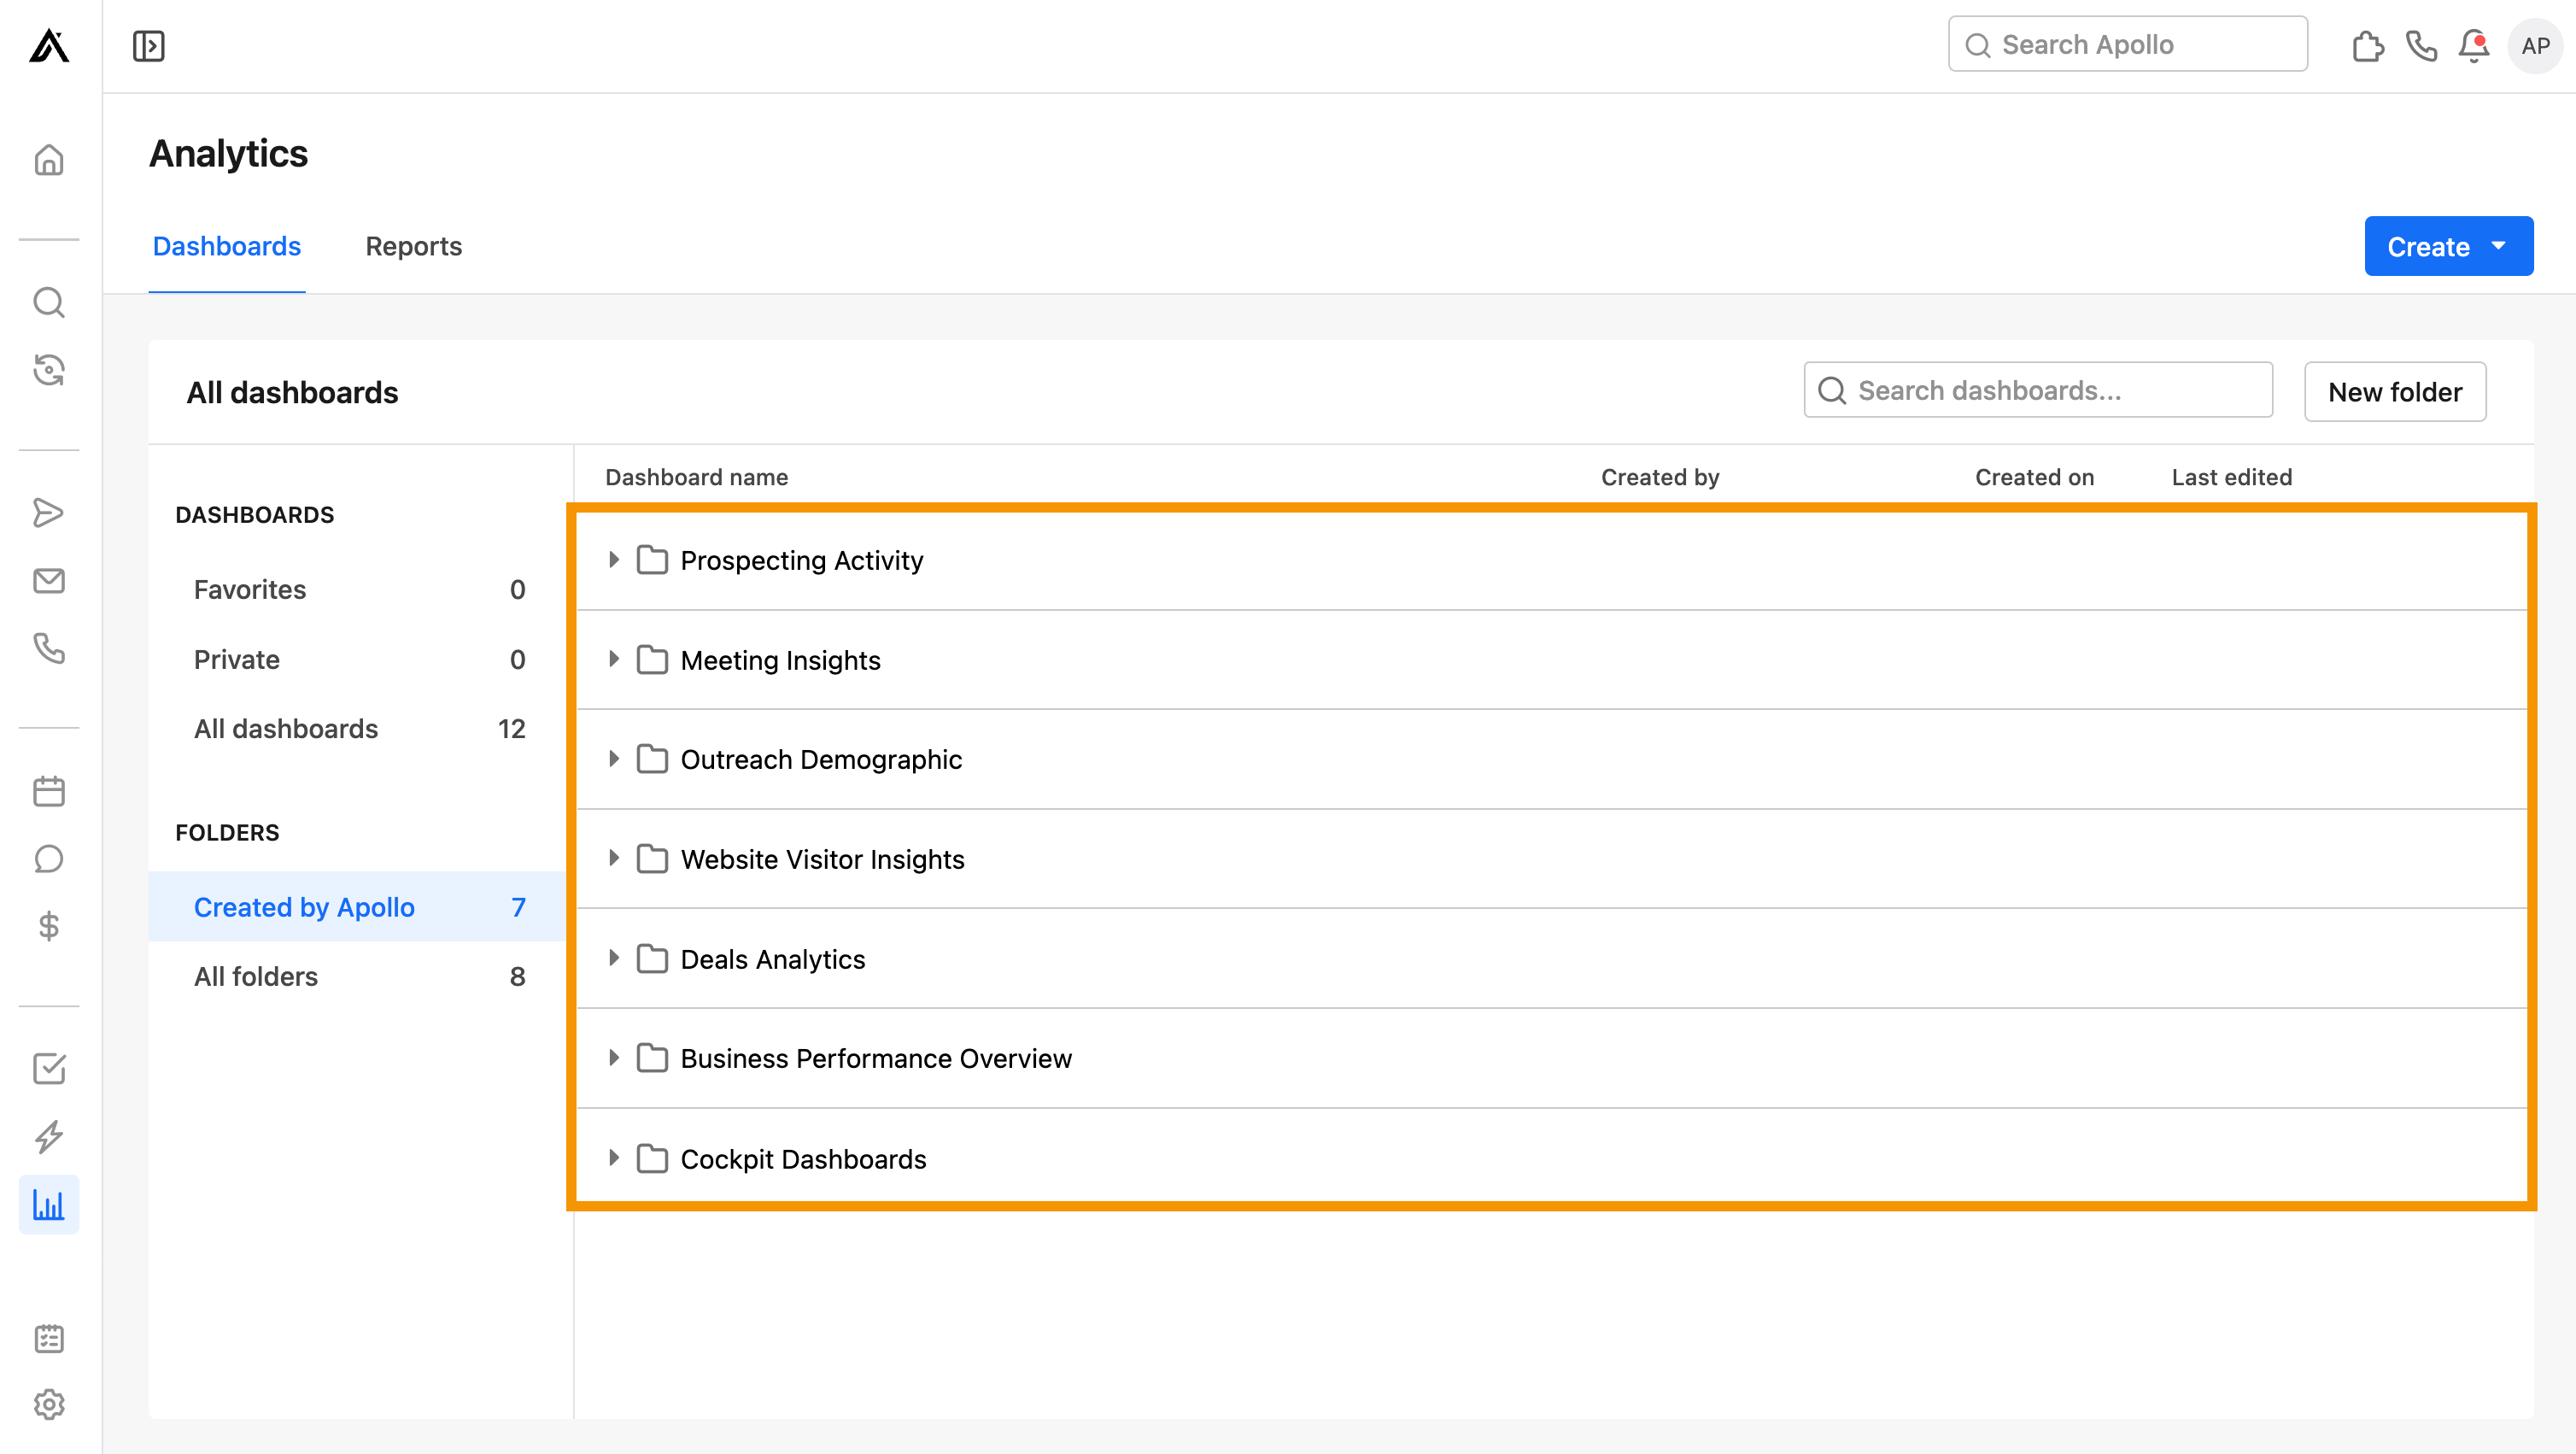The height and width of the screenshot is (1454, 2576).
Task: Toggle the sidebar expand panel icon
Action: point(149,46)
